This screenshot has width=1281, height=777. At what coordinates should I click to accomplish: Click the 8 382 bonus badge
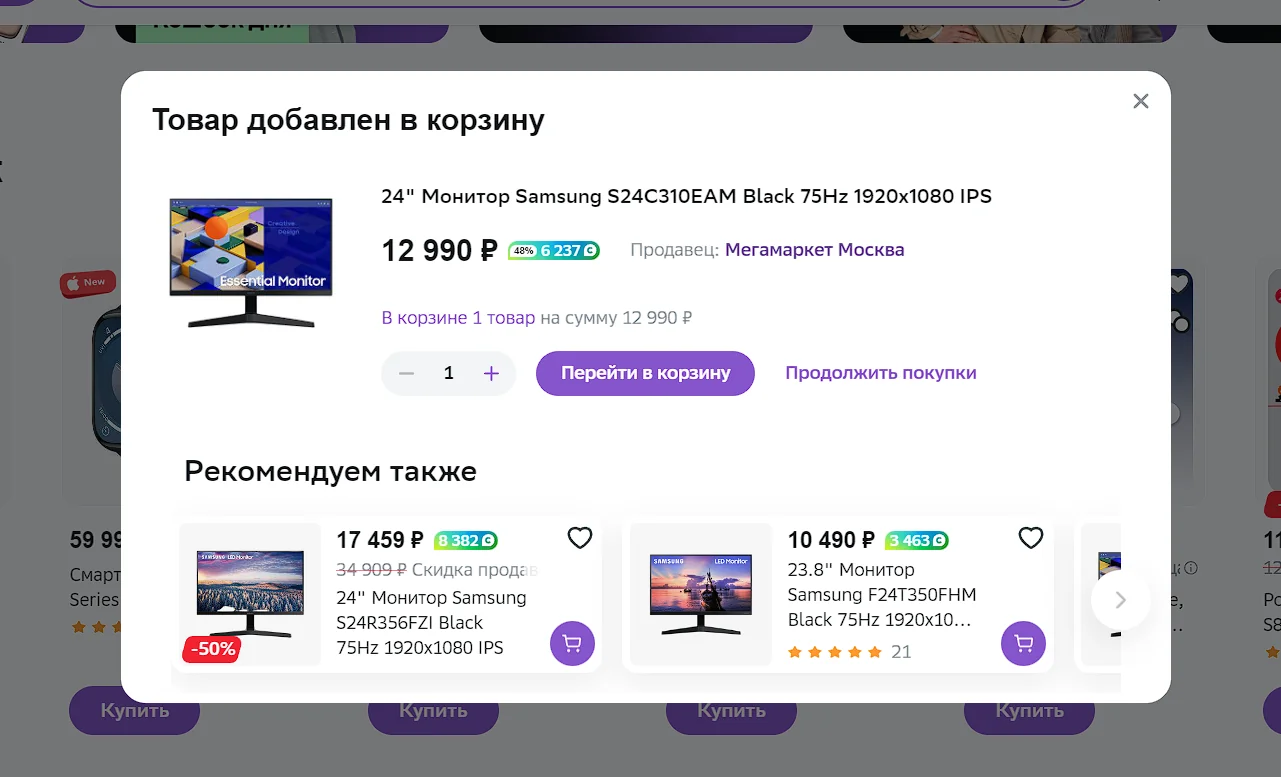(466, 541)
